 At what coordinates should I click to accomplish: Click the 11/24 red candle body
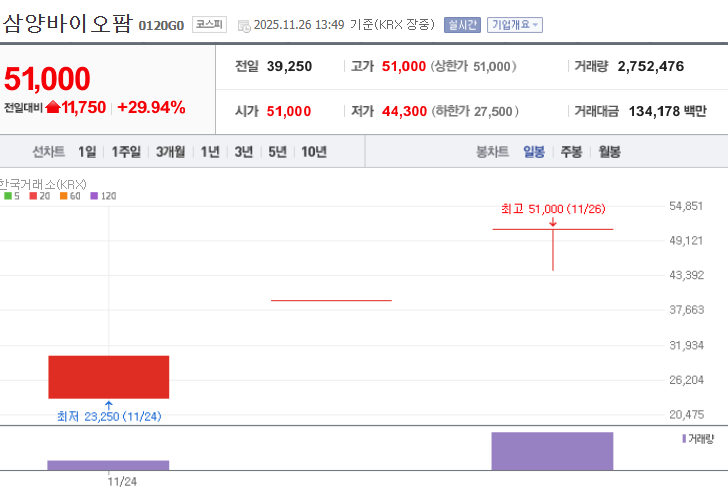tap(109, 377)
